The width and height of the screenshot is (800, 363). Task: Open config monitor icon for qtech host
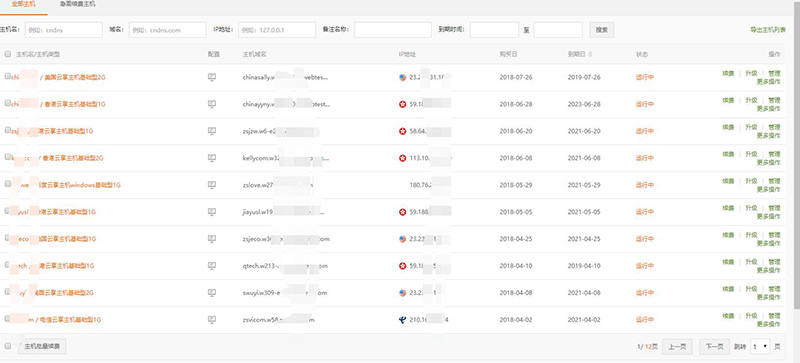tap(212, 266)
